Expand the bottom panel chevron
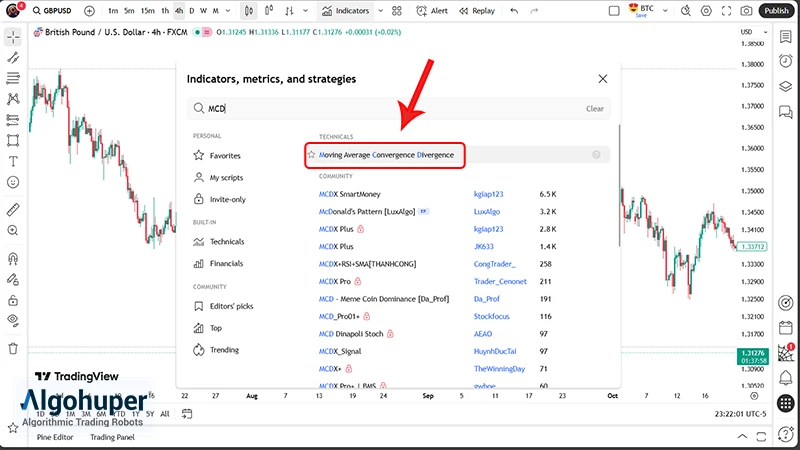This screenshot has height=450, width=800. (743, 437)
